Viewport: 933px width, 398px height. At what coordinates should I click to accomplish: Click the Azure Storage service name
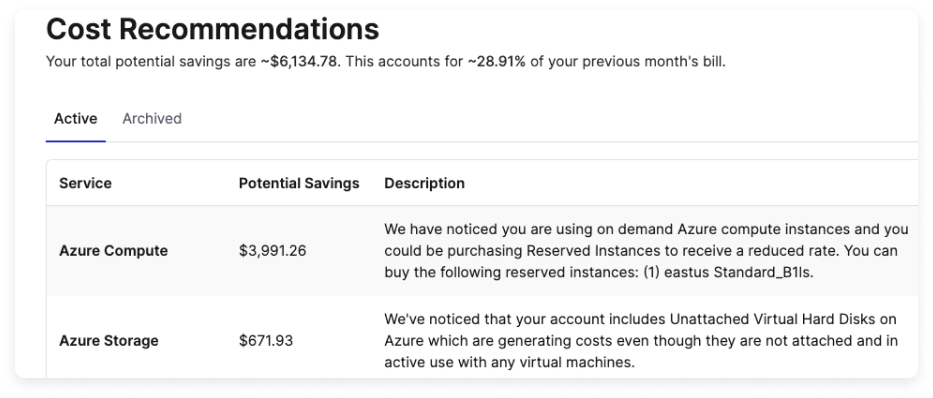click(x=108, y=341)
